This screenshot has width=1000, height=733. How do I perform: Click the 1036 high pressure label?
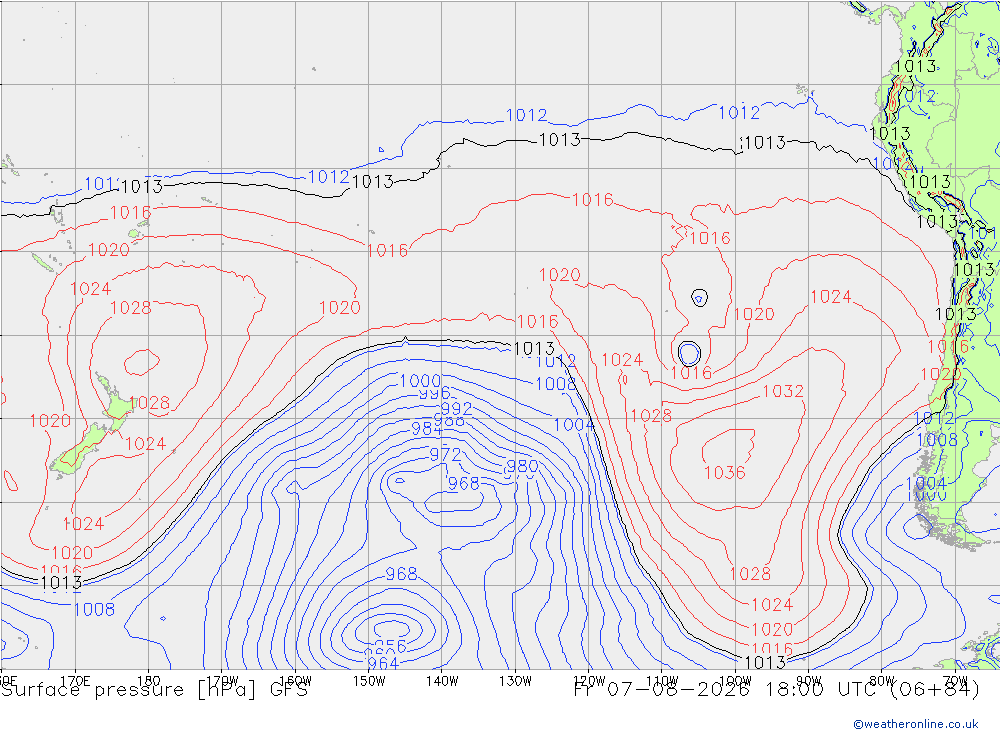tap(724, 473)
